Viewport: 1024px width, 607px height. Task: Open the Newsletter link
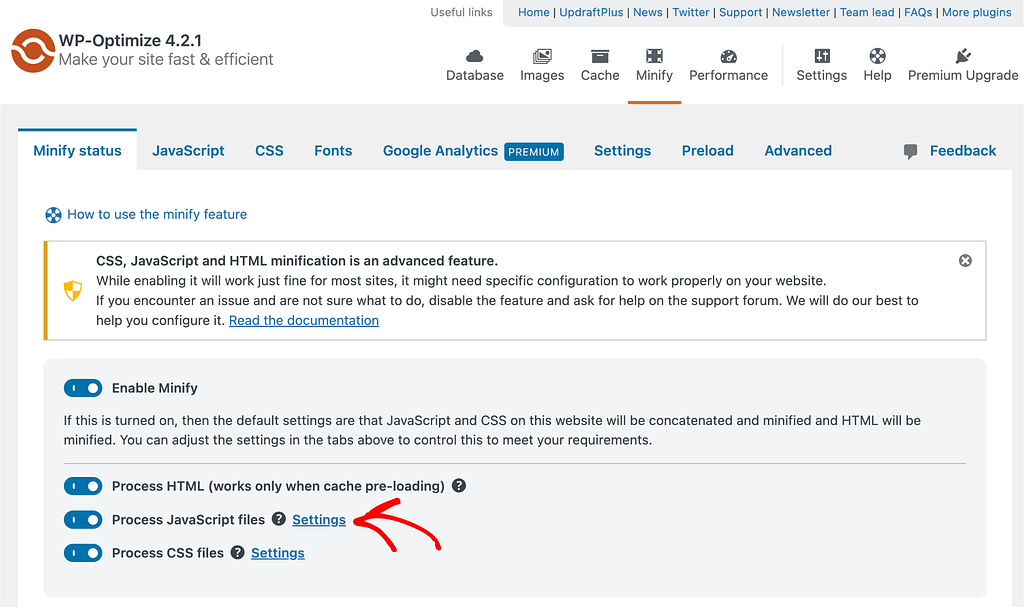(801, 12)
